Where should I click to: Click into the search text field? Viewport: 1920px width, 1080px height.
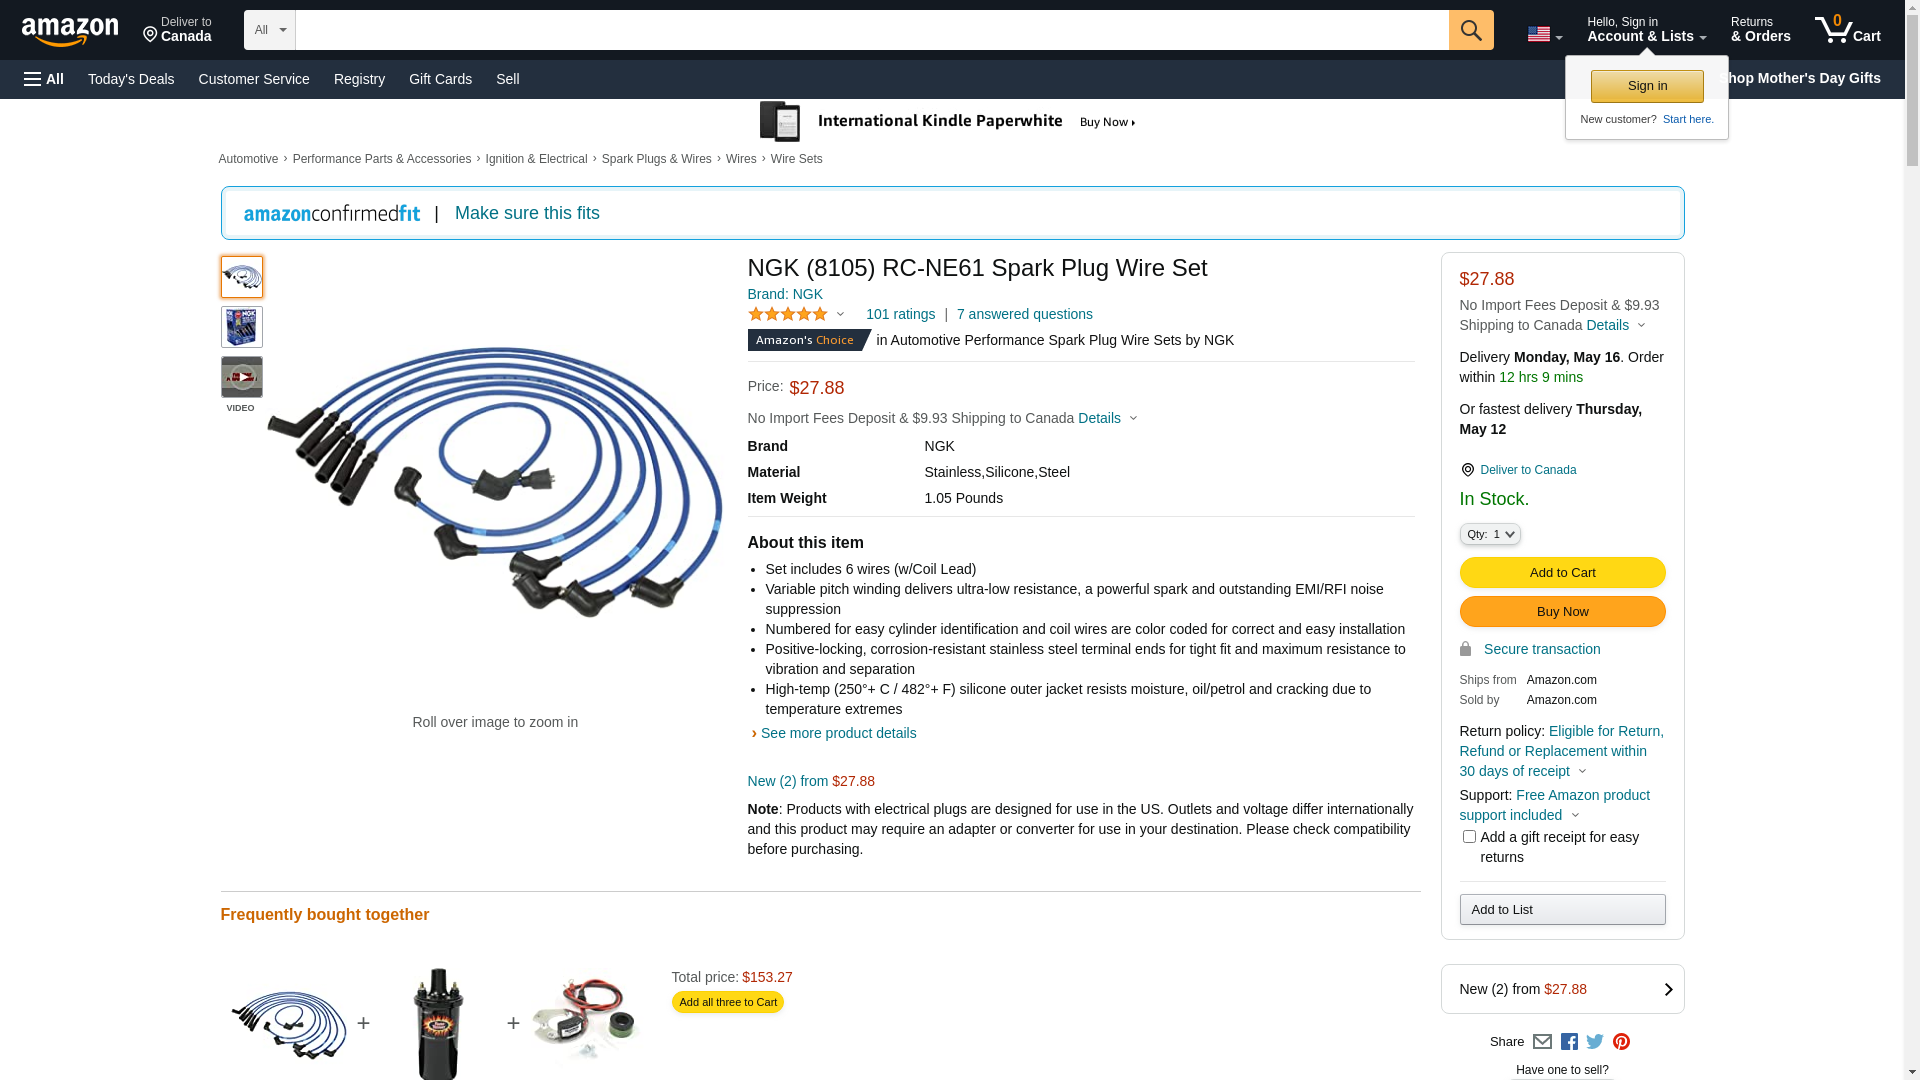coord(871,30)
